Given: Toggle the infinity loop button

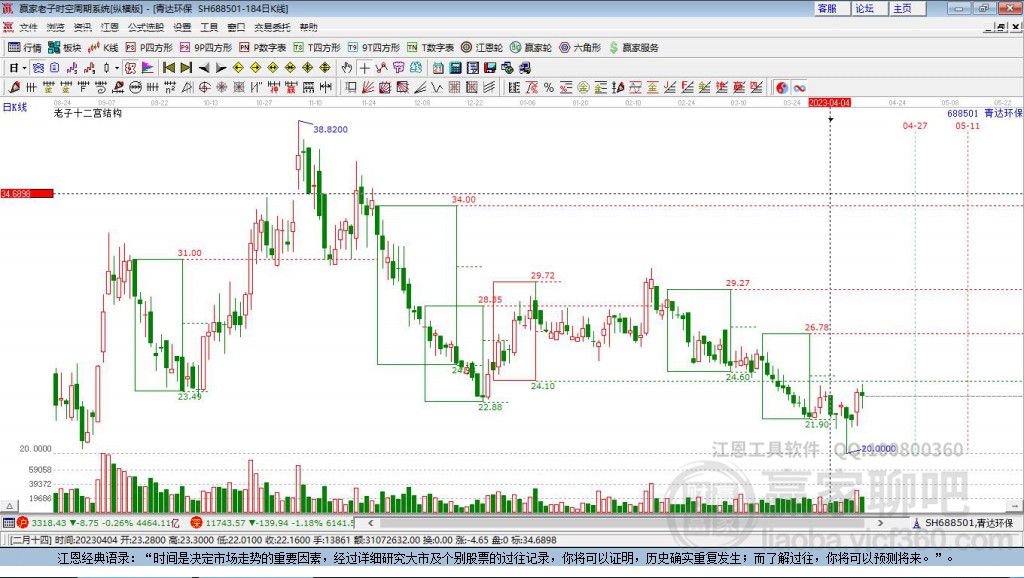Looking at the screenshot, I should 799,87.
